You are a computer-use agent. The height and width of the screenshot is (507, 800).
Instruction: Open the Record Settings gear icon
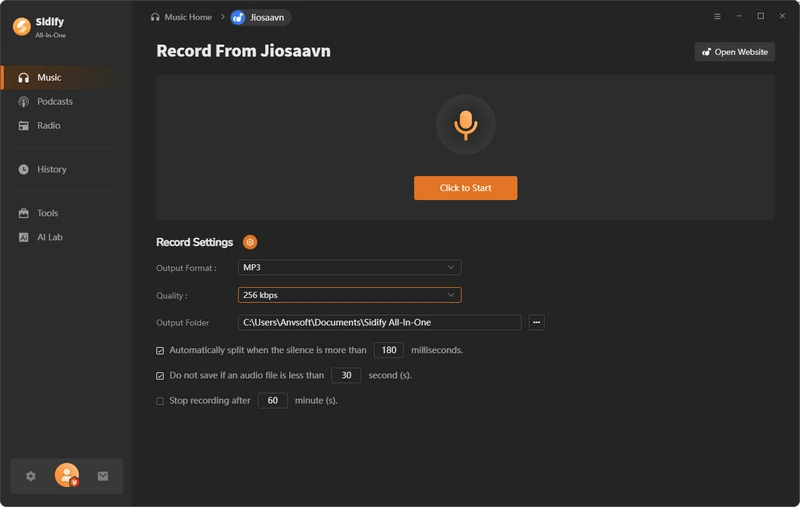click(250, 242)
